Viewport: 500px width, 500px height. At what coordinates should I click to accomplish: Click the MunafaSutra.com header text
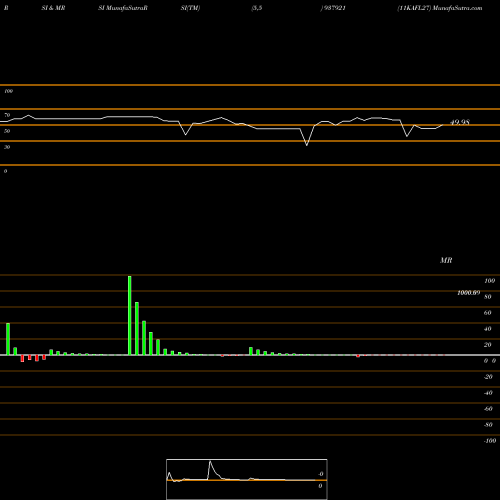[457, 8]
